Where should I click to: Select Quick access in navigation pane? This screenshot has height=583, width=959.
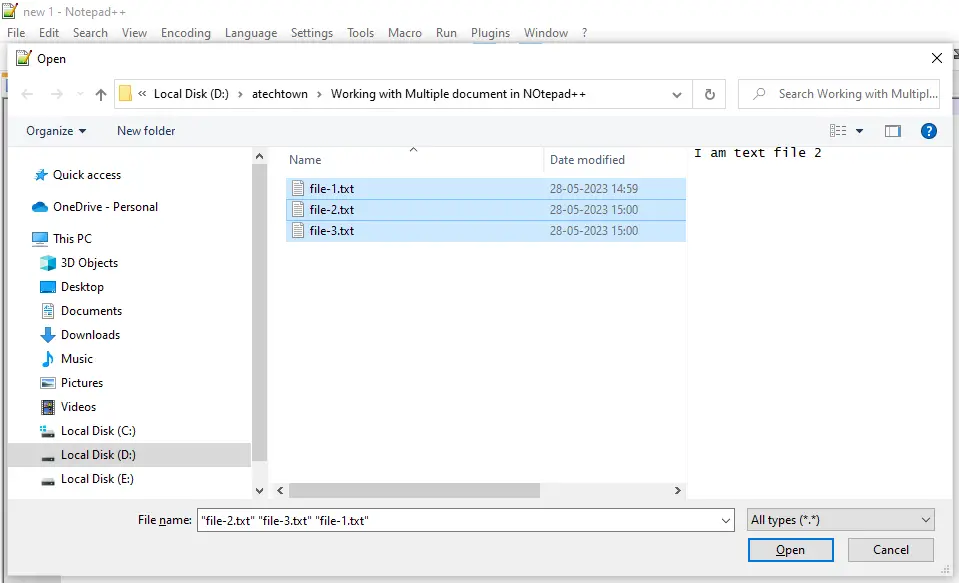tap(87, 175)
